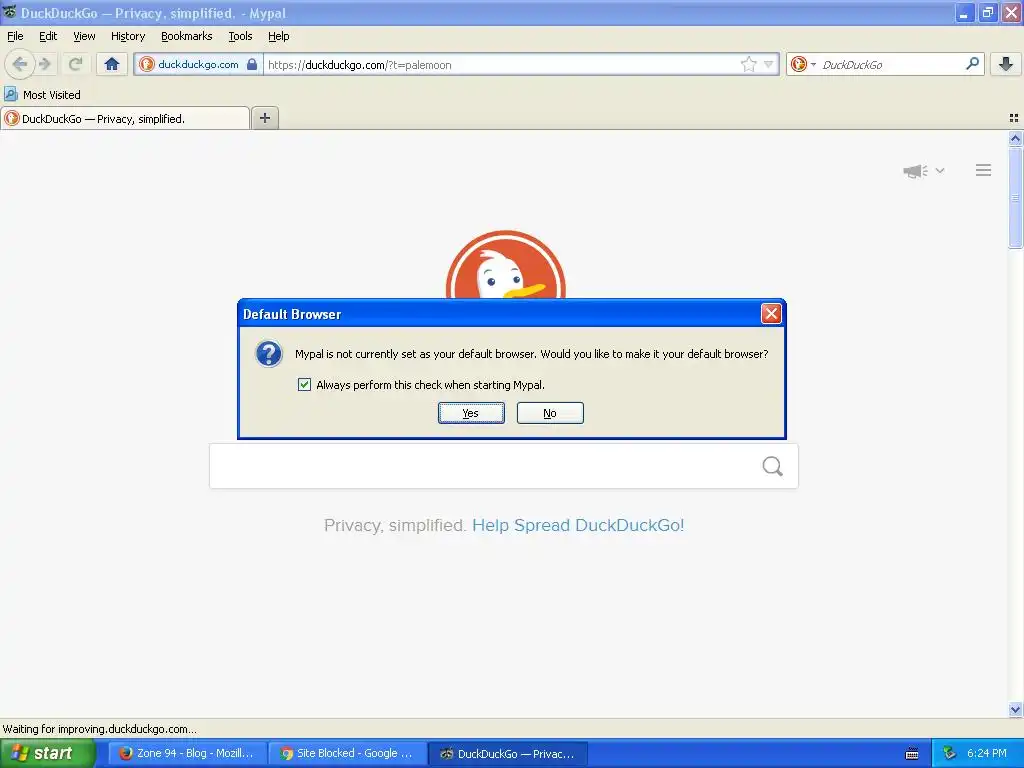Open the tab groups grid icon
The height and width of the screenshot is (768, 1024).
[x=1014, y=118]
